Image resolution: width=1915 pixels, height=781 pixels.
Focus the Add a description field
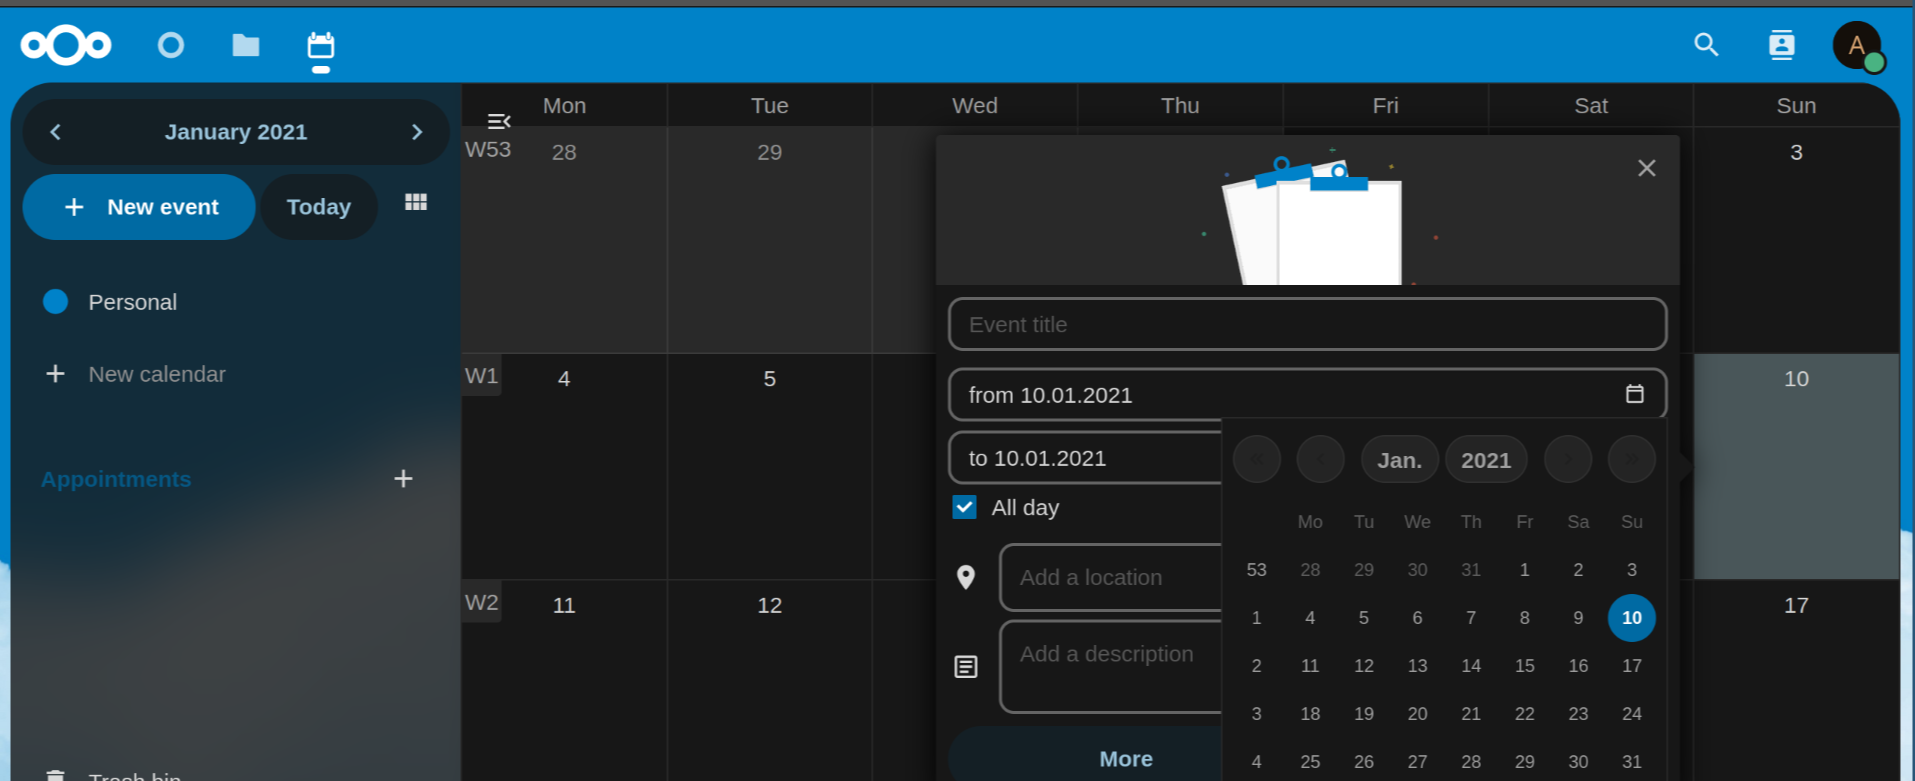[x=1111, y=667]
